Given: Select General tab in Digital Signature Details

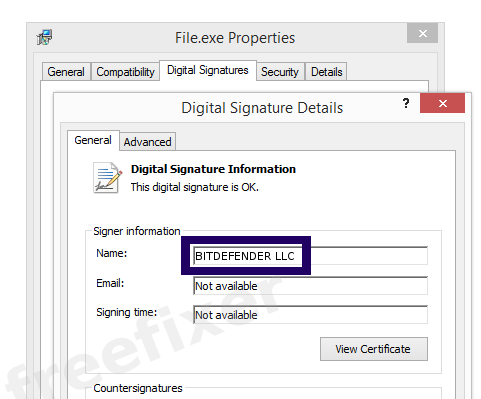Looking at the screenshot, I should tap(93, 140).
